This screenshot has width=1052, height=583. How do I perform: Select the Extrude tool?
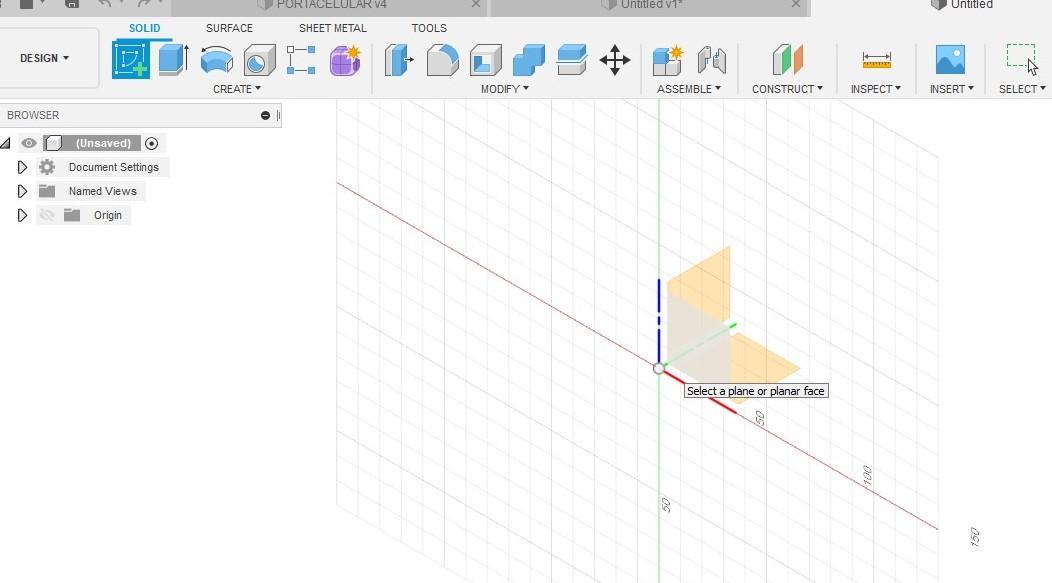tap(173, 59)
